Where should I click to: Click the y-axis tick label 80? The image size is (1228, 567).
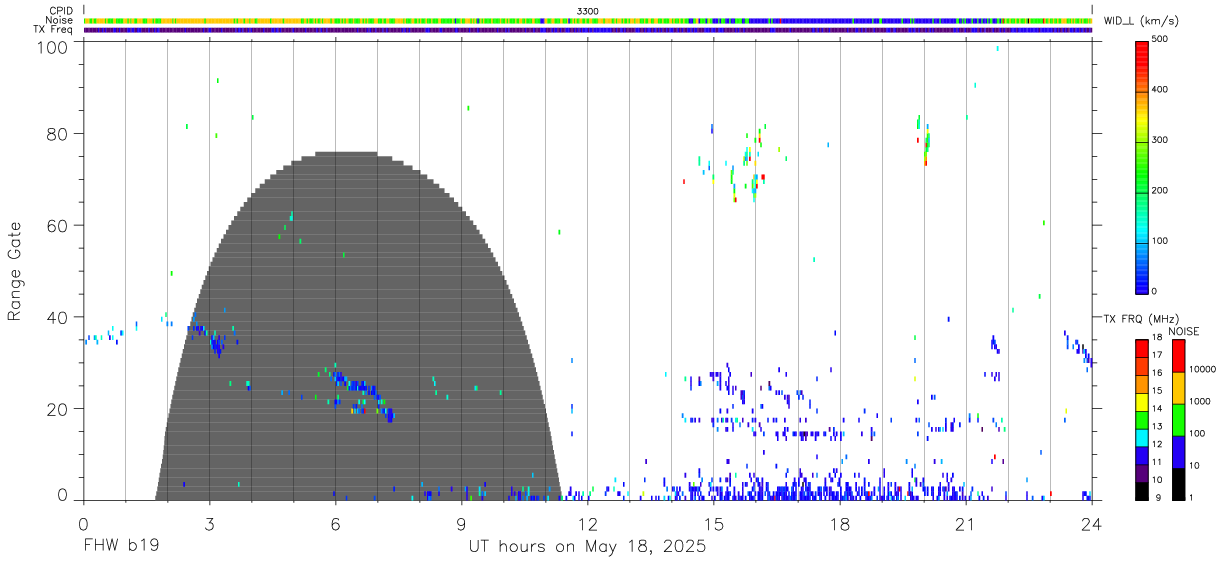coord(58,134)
